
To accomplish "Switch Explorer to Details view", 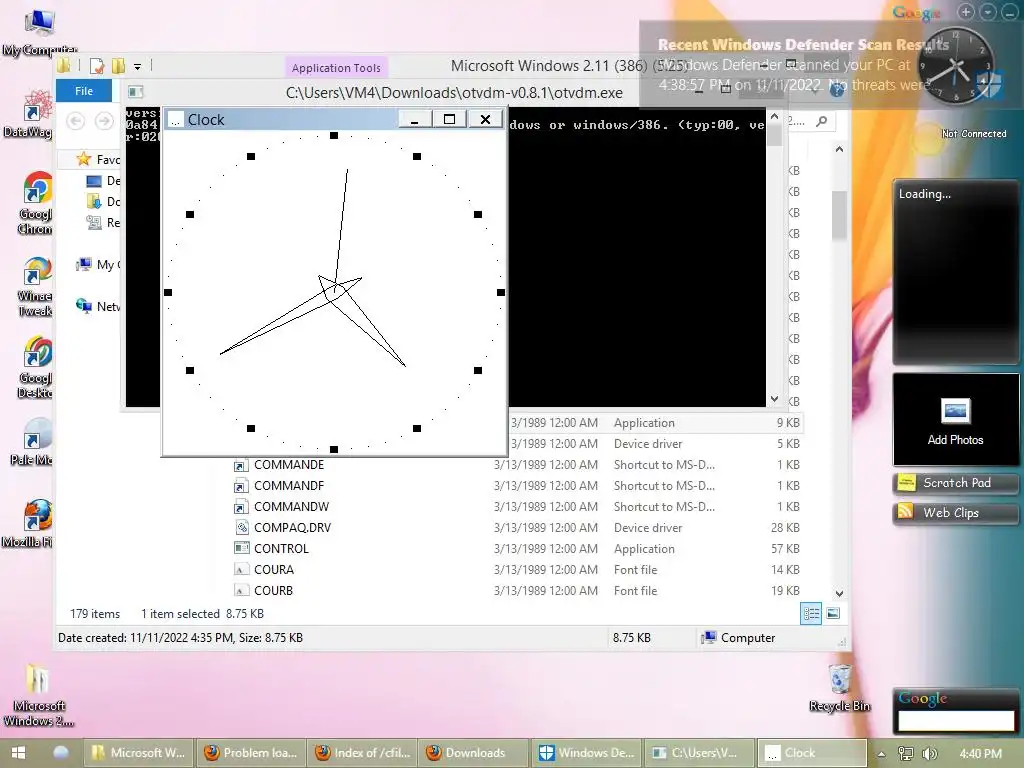I will point(811,613).
